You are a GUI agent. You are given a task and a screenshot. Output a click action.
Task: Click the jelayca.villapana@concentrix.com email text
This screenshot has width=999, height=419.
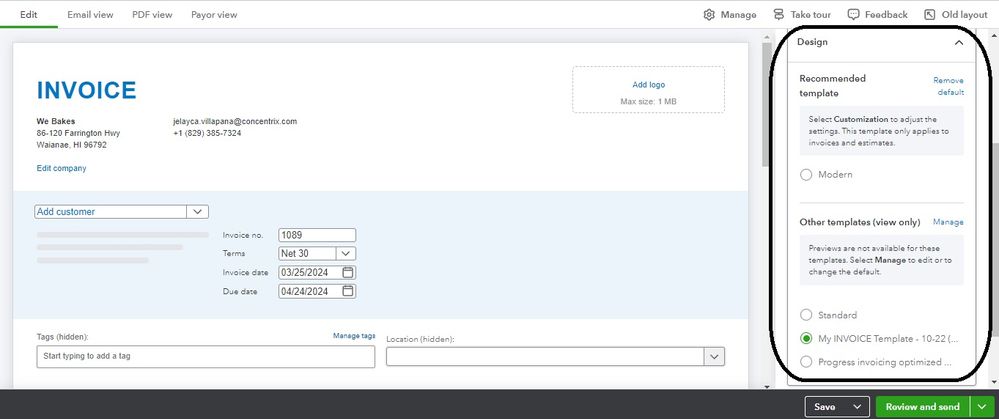(x=234, y=121)
